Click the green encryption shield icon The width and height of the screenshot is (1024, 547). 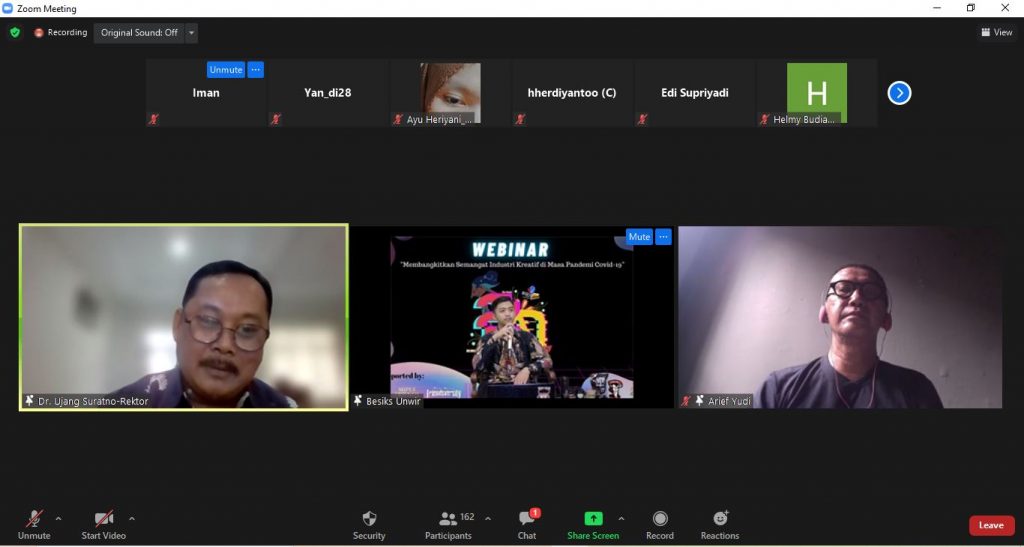pyautogui.click(x=15, y=32)
